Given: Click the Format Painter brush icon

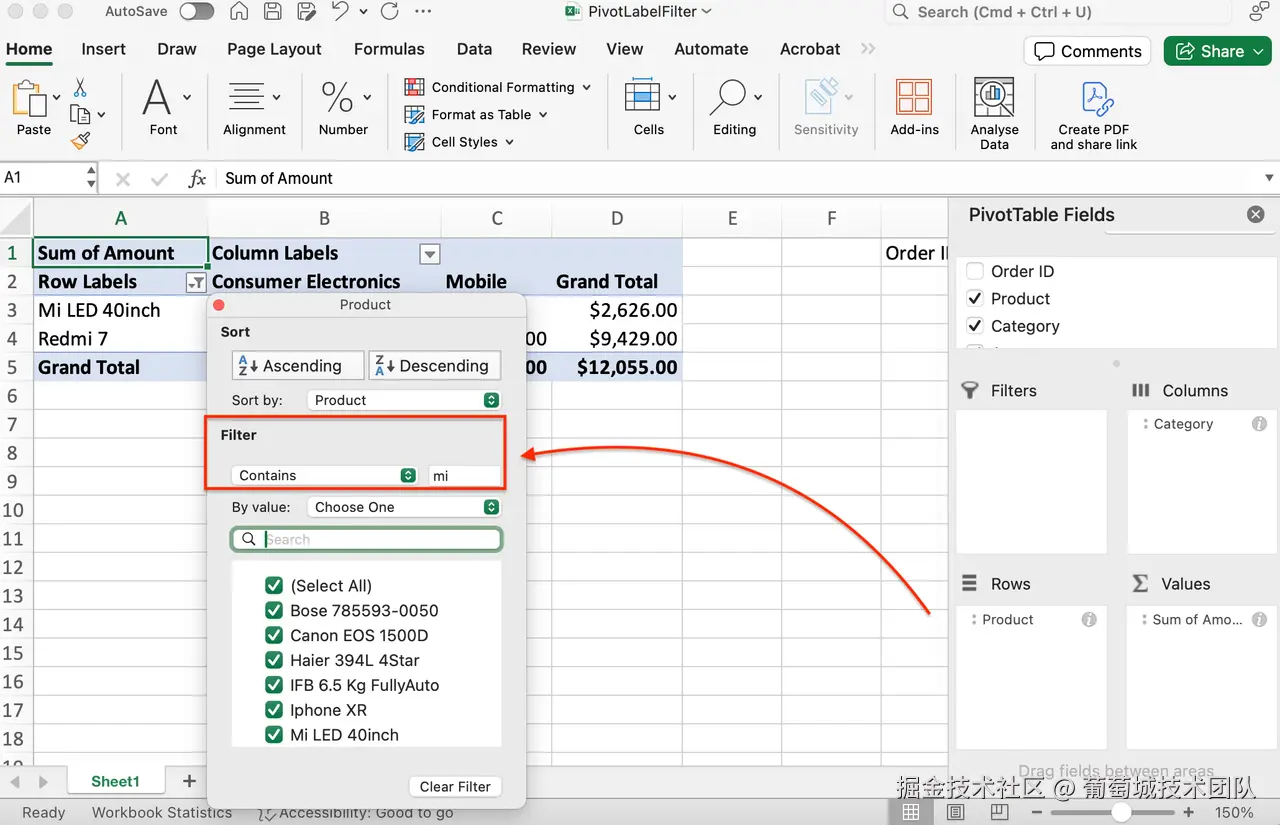Looking at the screenshot, I should tap(81, 141).
